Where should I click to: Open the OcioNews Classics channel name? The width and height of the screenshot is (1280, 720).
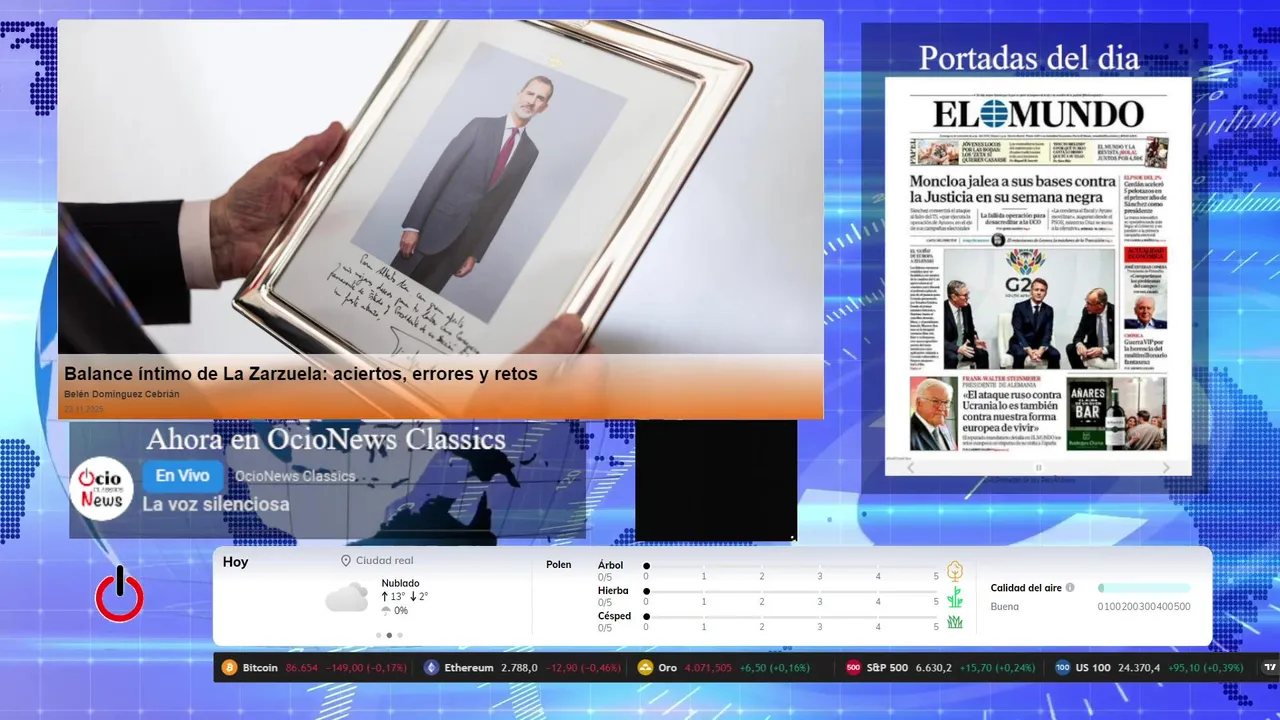pyautogui.click(x=295, y=476)
